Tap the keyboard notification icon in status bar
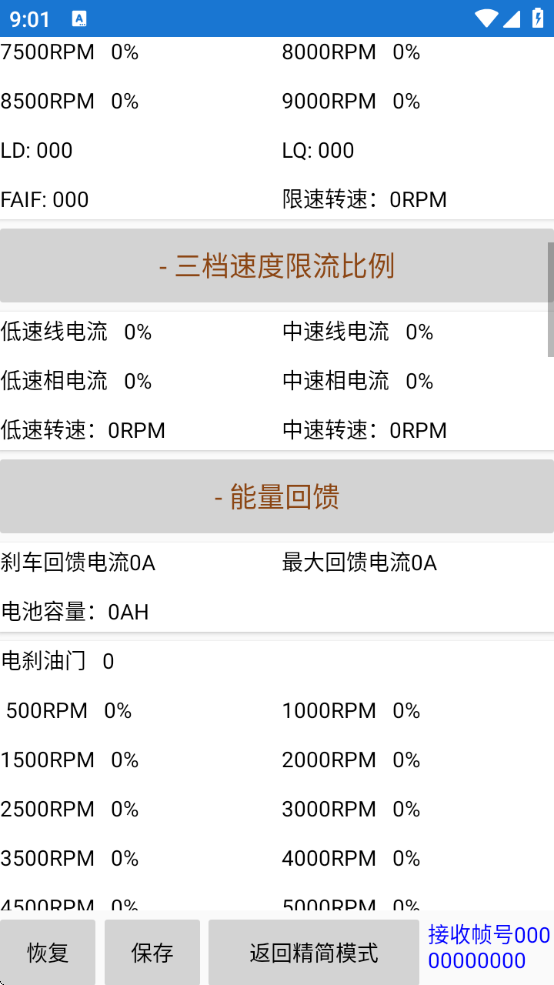Image resolution: width=554 pixels, height=985 pixels. tap(79, 19)
